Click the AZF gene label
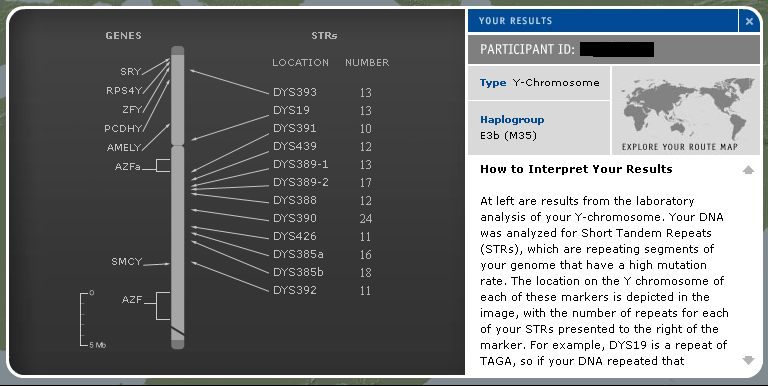The image size is (768, 386). point(132,299)
